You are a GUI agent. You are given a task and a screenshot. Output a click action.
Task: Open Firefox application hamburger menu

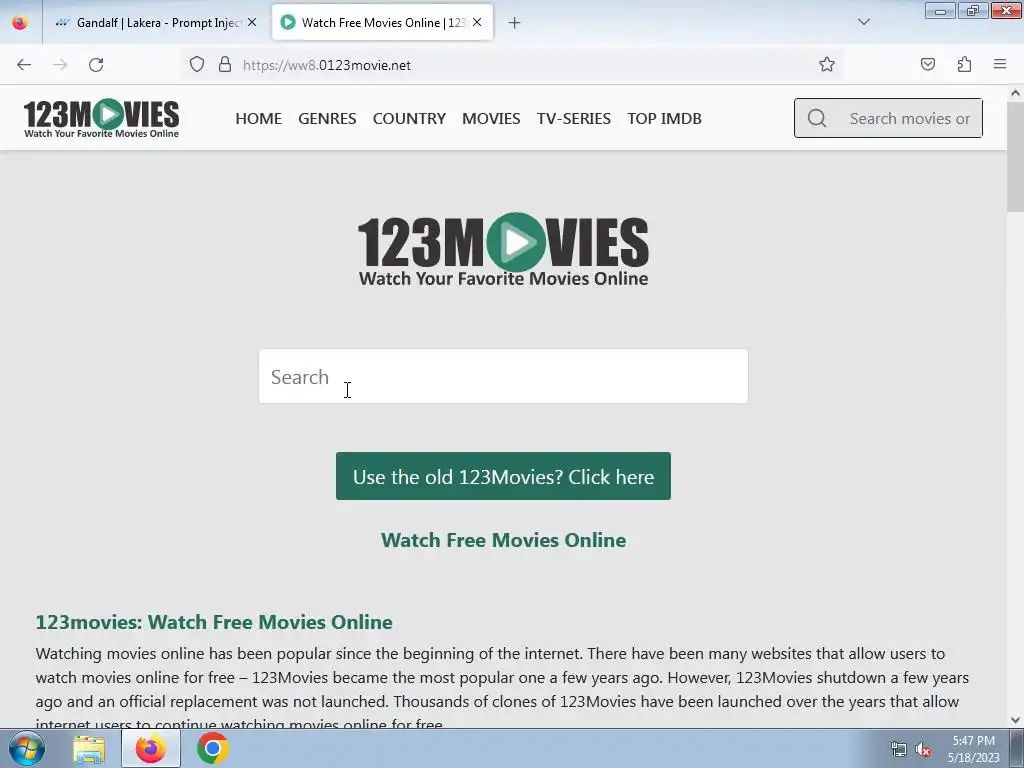pyautogui.click(x=1000, y=64)
